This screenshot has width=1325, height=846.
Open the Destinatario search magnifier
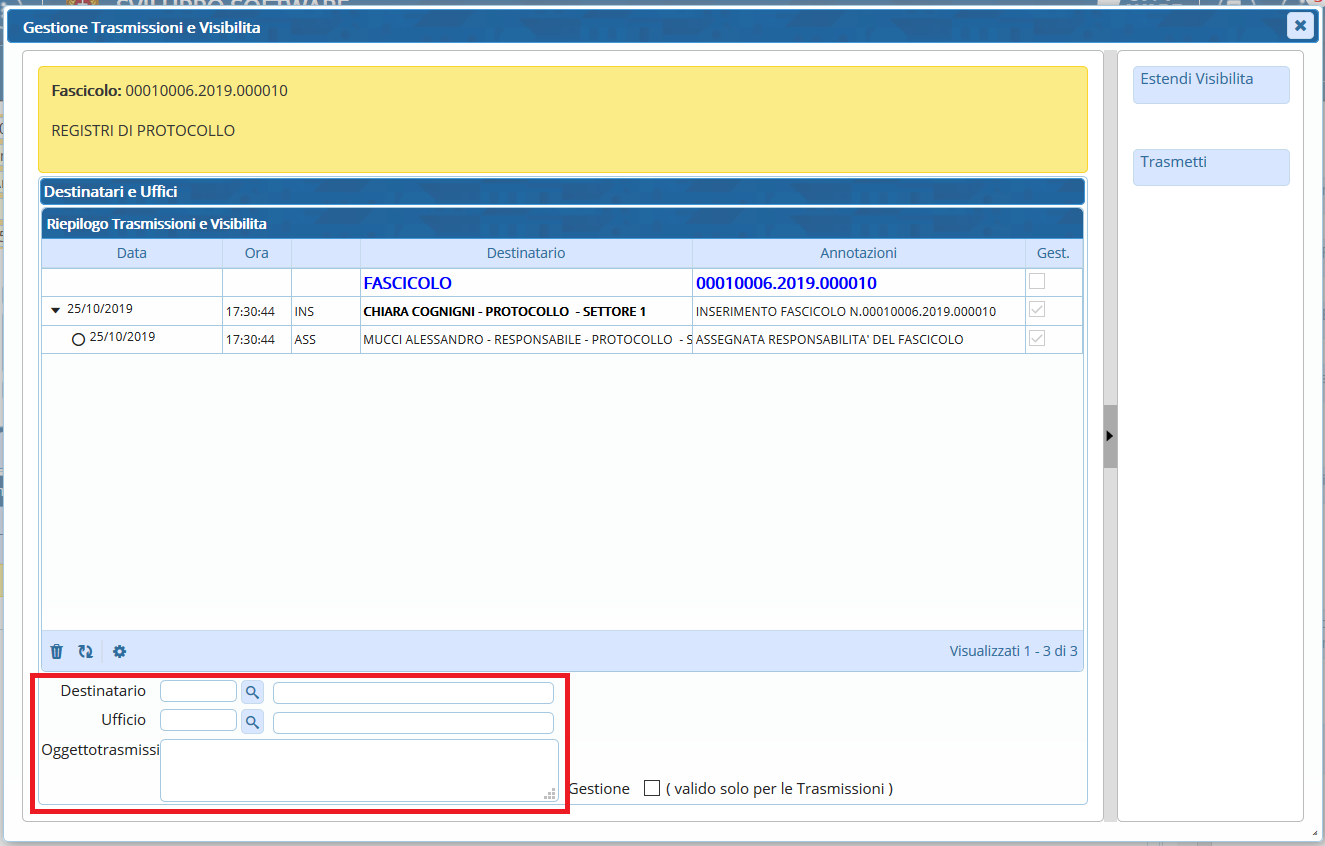pyautogui.click(x=252, y=692)
